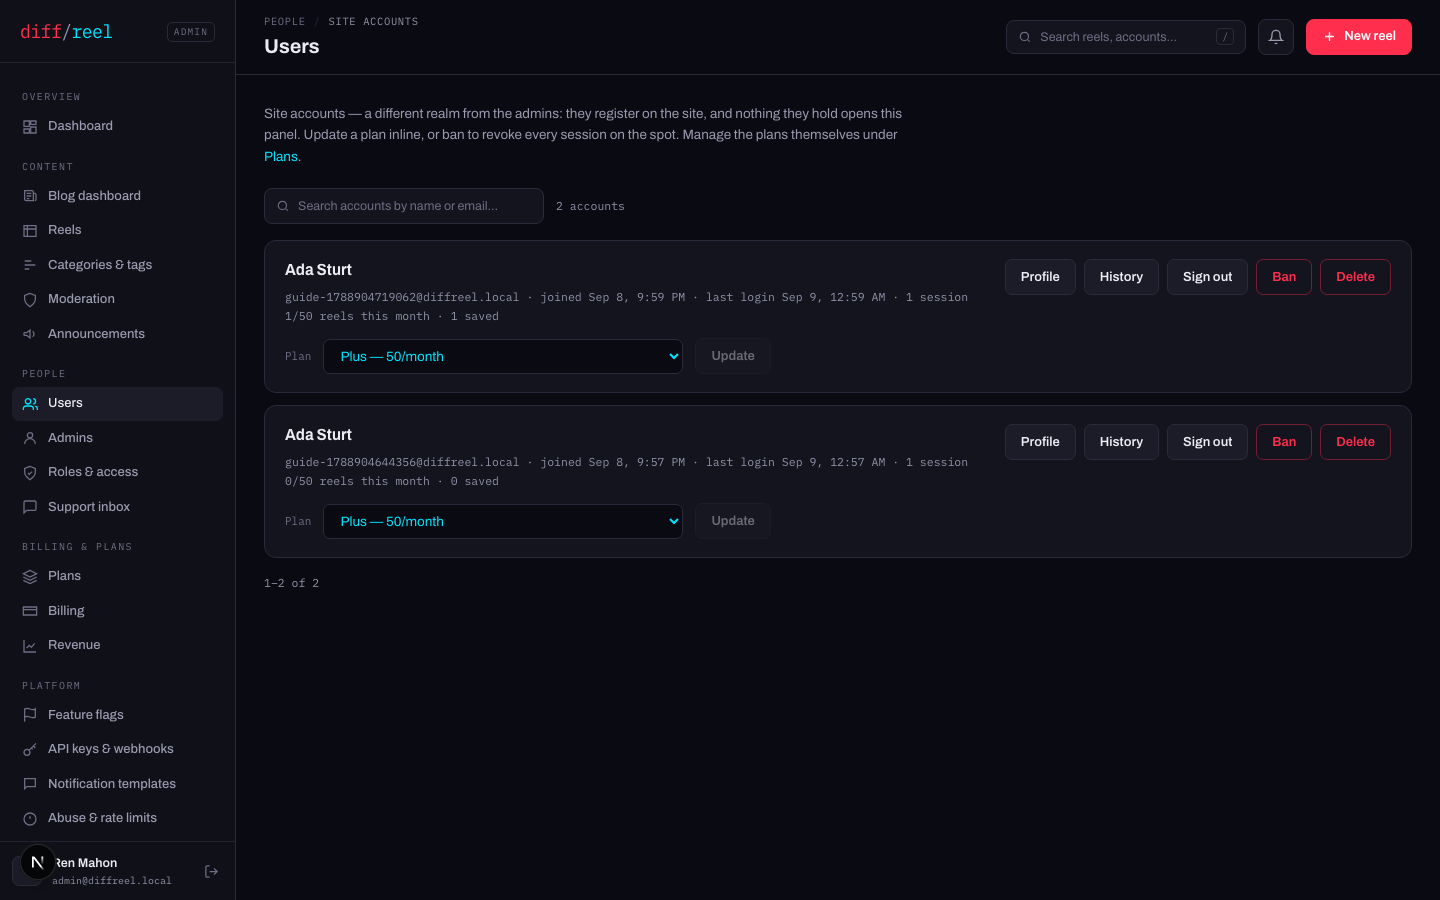Click the diff/reel logo

(x=66, y=32)
